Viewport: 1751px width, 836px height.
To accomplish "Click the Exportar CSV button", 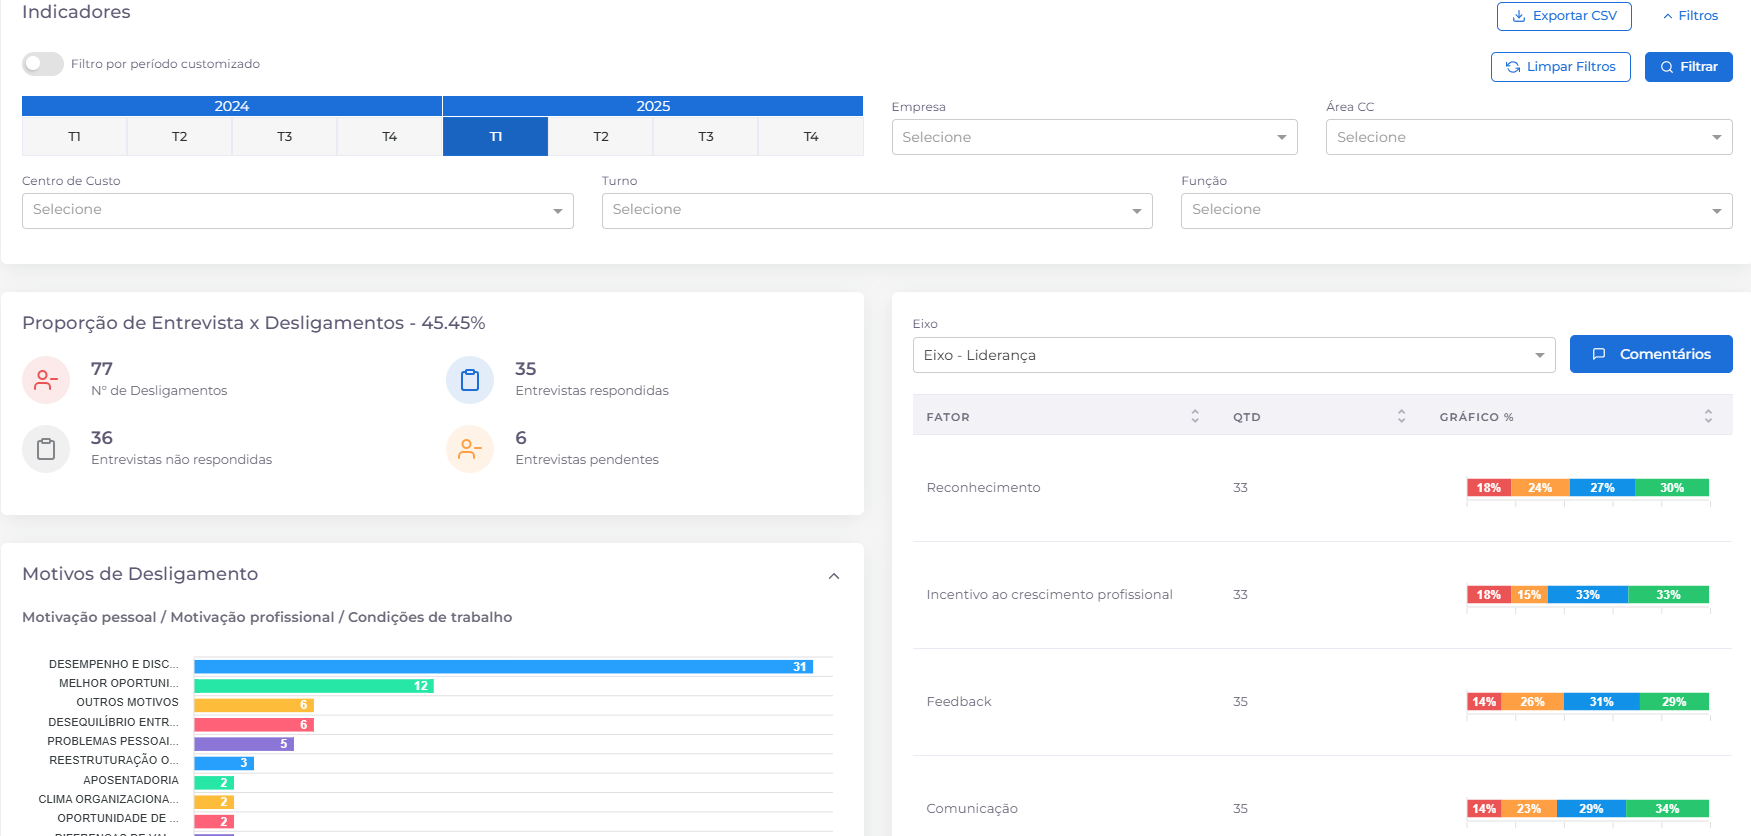I will coord(1564,16).
